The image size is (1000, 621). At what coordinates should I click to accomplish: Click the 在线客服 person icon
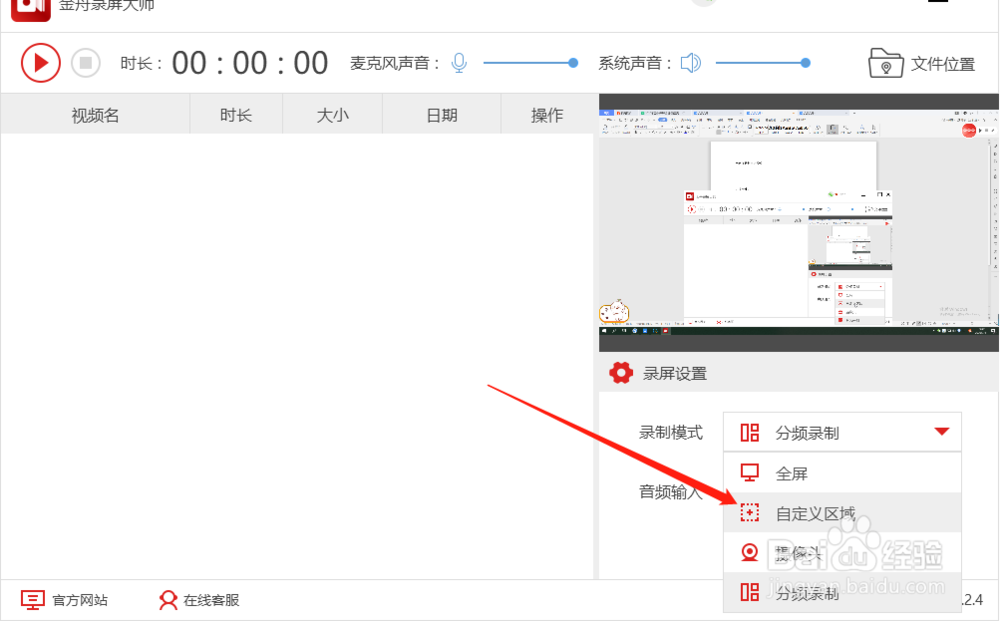pos(168,600)
